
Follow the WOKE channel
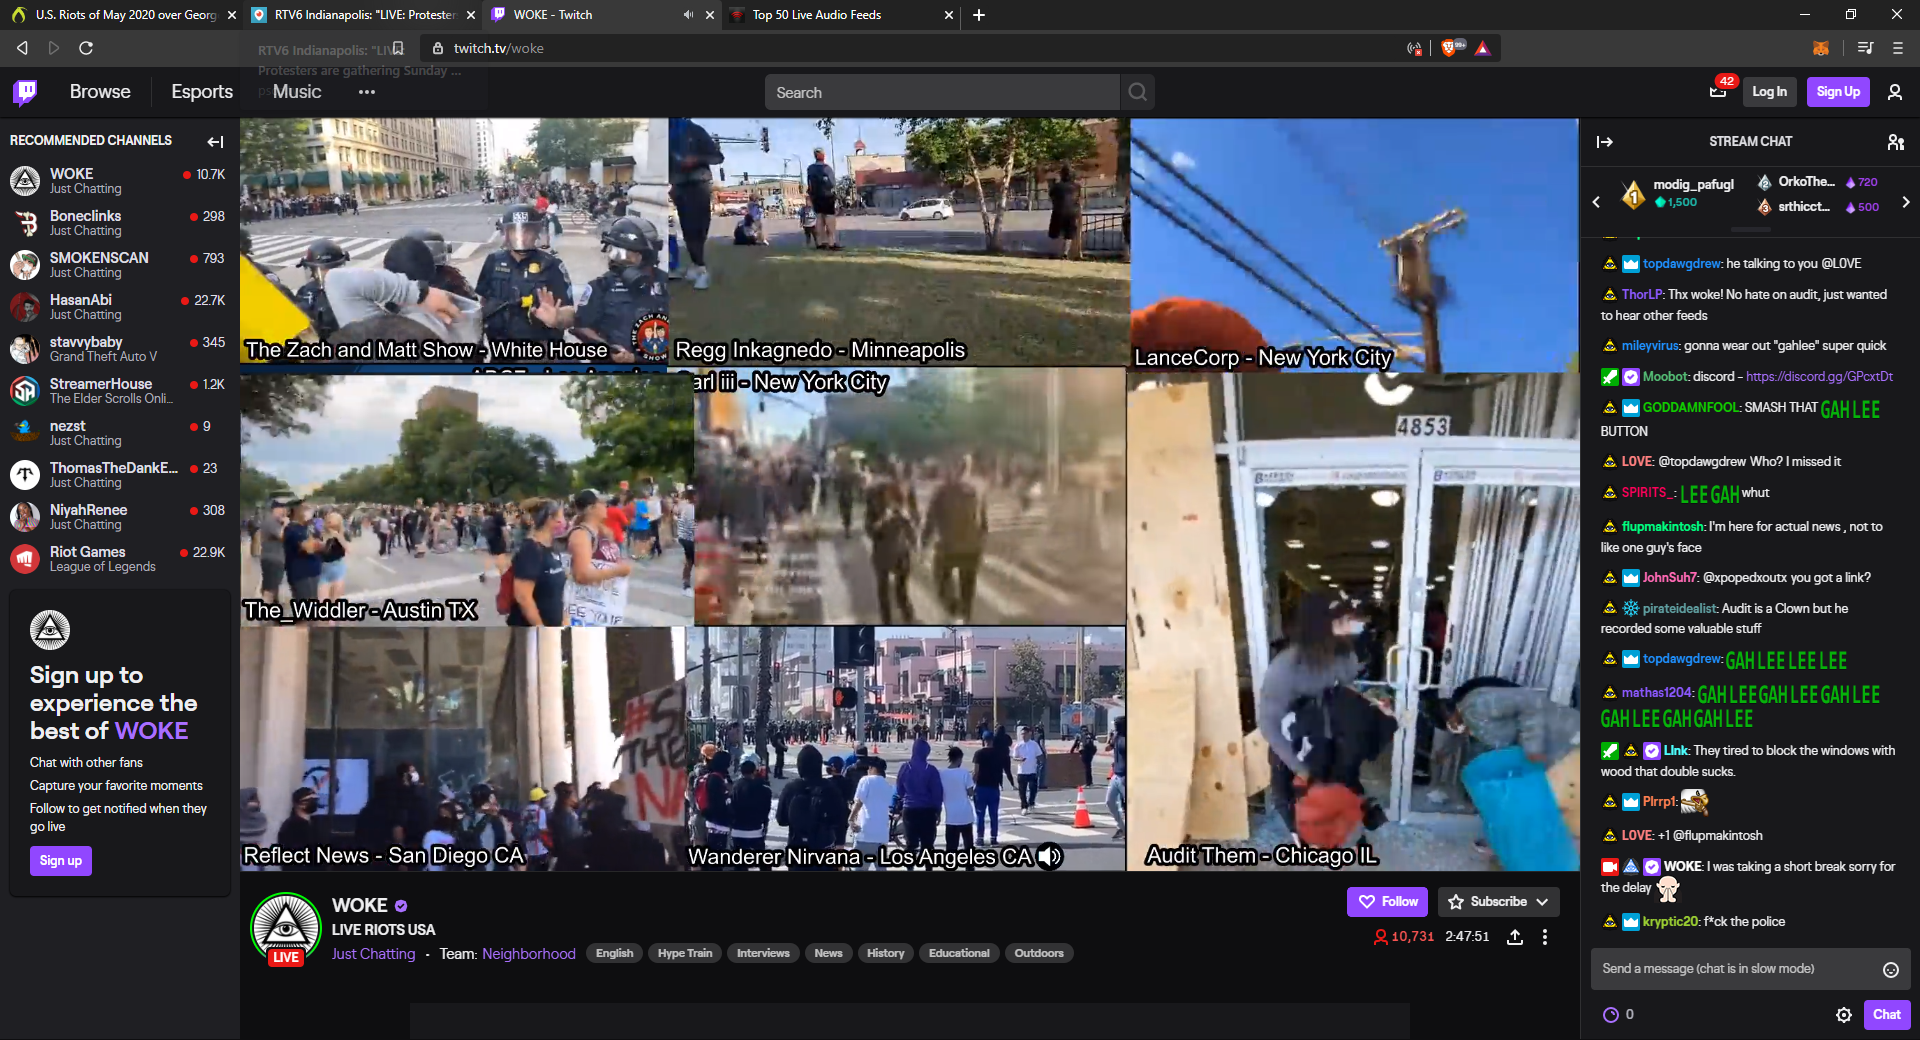pyautogui.click(x=1388, y=902)
